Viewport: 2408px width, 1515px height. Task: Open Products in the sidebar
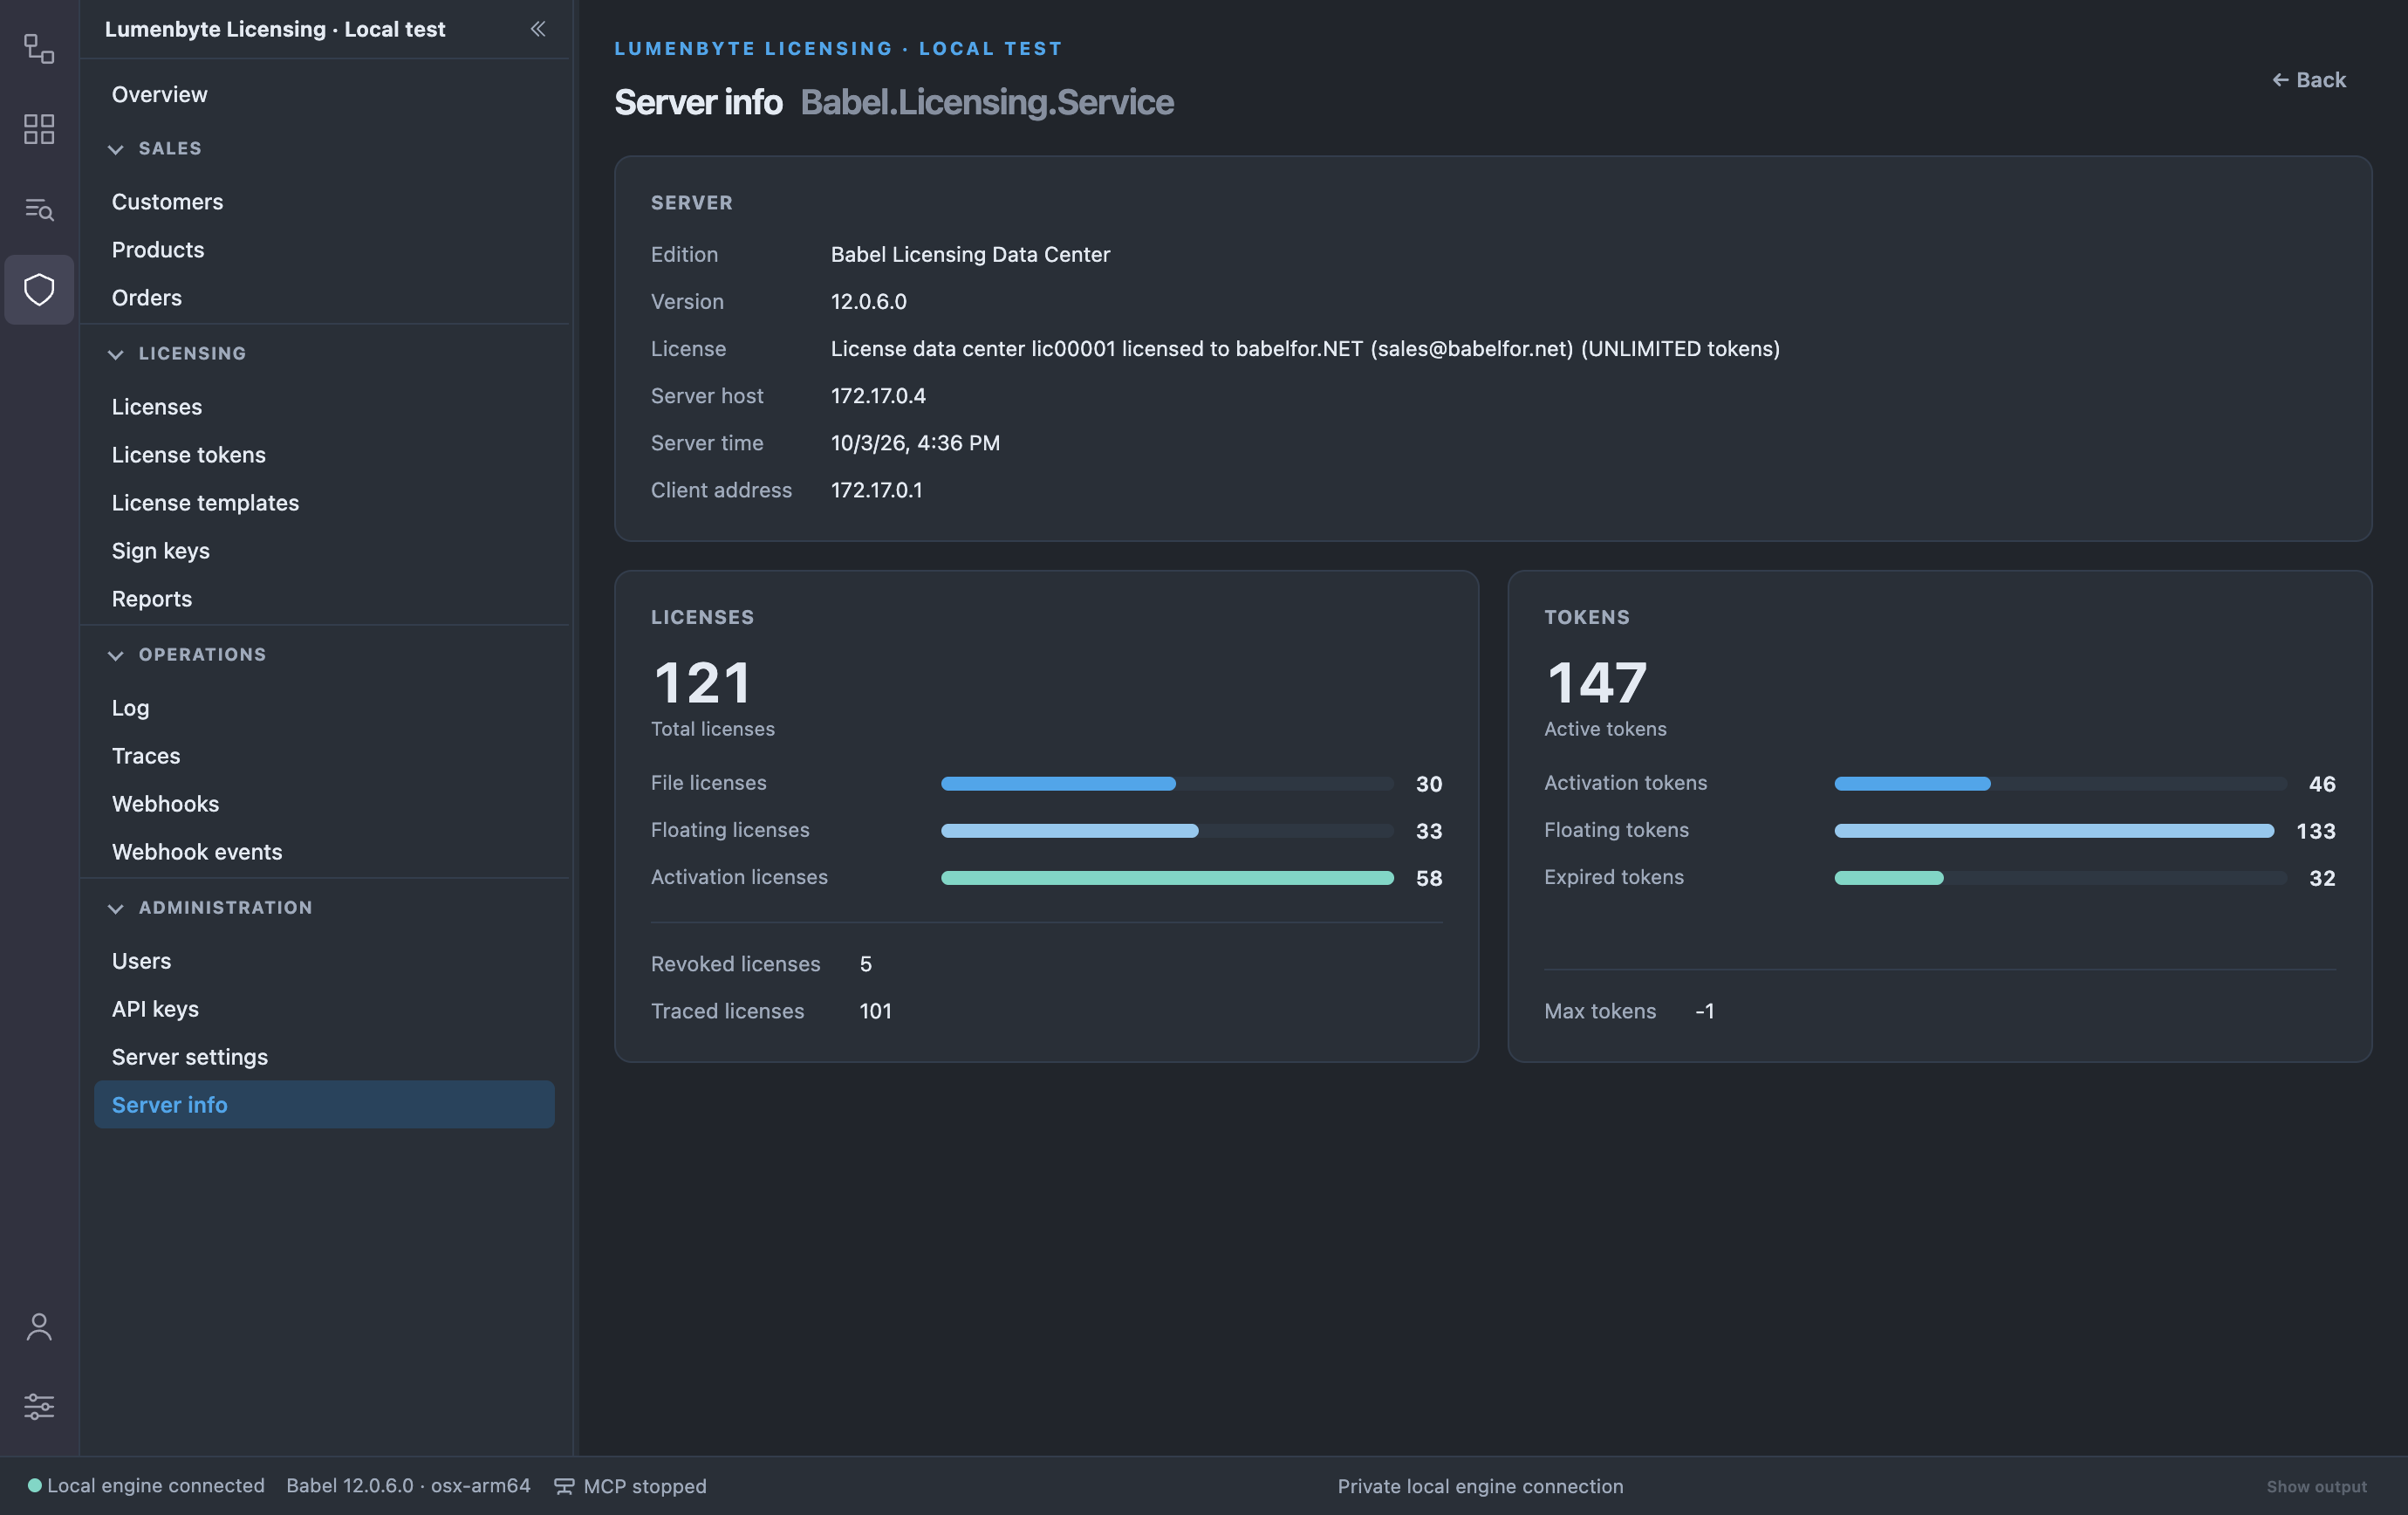point(324,250)
